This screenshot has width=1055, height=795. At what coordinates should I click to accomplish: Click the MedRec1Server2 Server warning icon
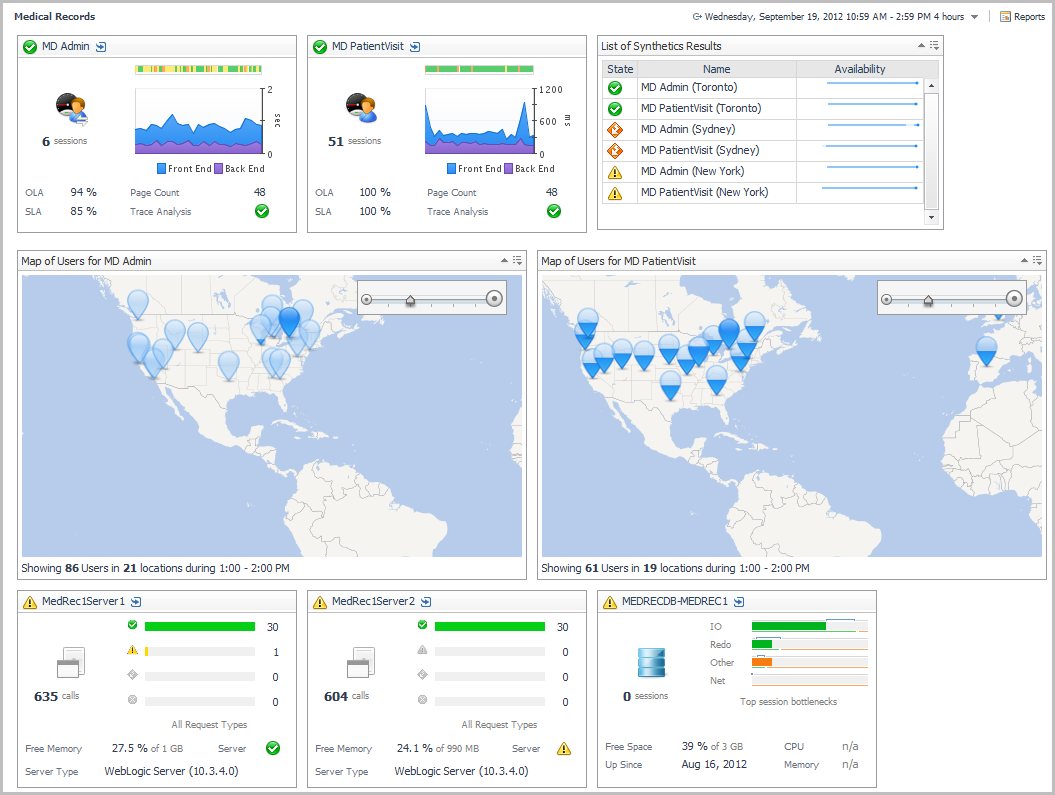pyautogui.click(x=564, y=748)
